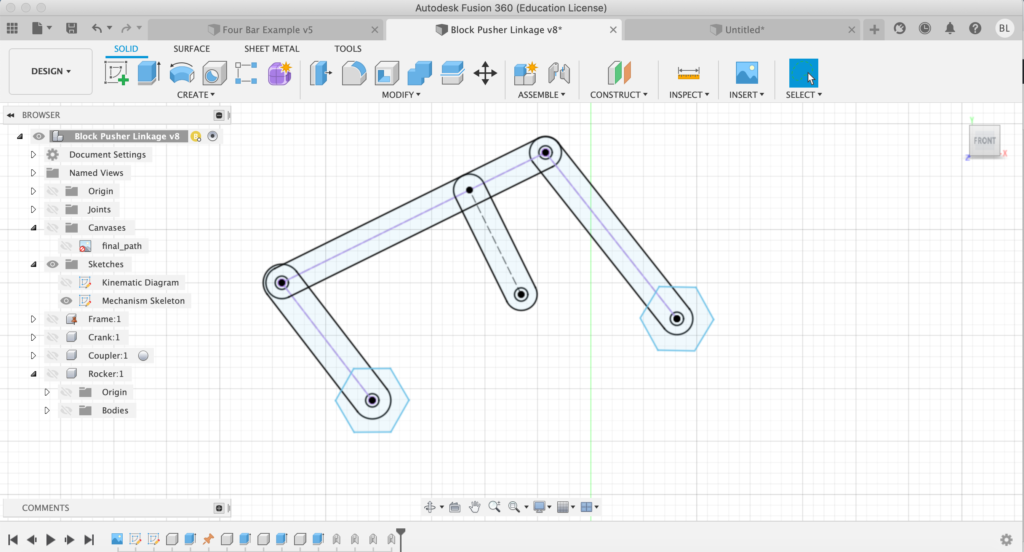Hide the Mechanism Skeleton sketch

point(66,301)
